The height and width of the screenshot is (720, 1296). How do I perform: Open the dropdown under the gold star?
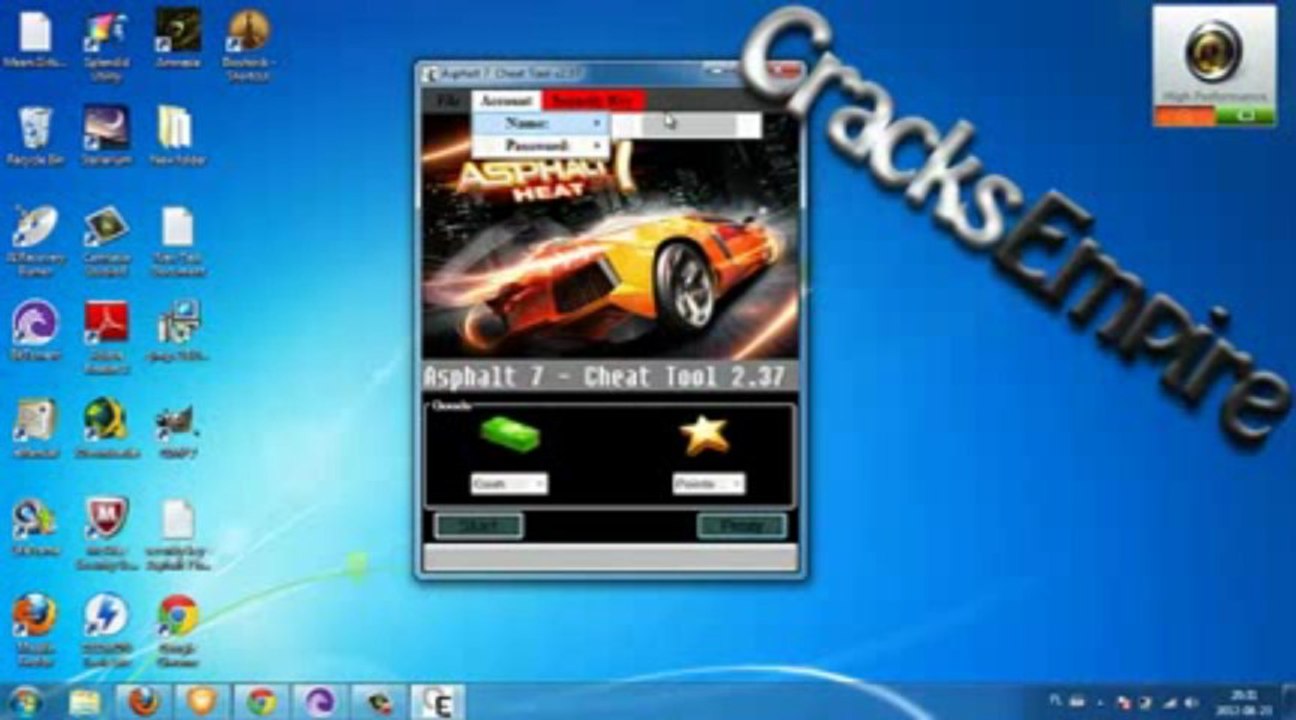(709, 484)
